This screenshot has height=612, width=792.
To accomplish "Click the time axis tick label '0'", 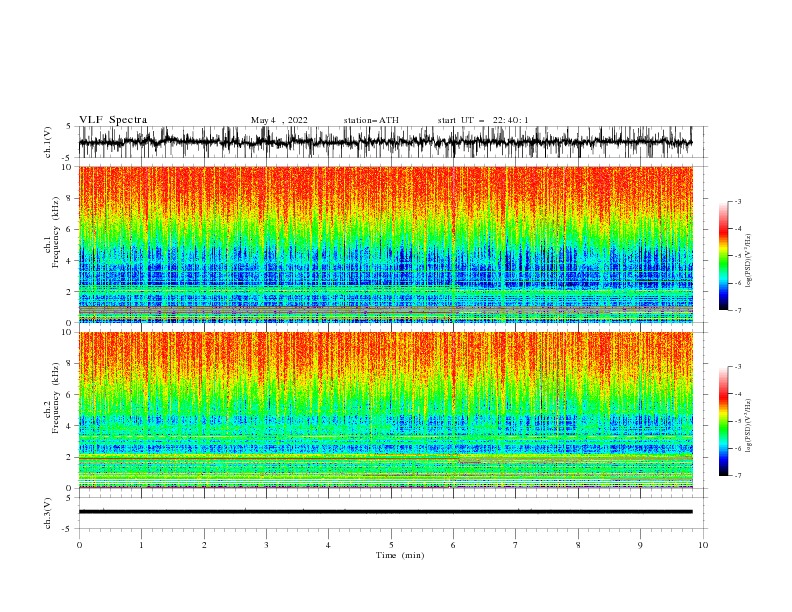I will tap(79, 545).
